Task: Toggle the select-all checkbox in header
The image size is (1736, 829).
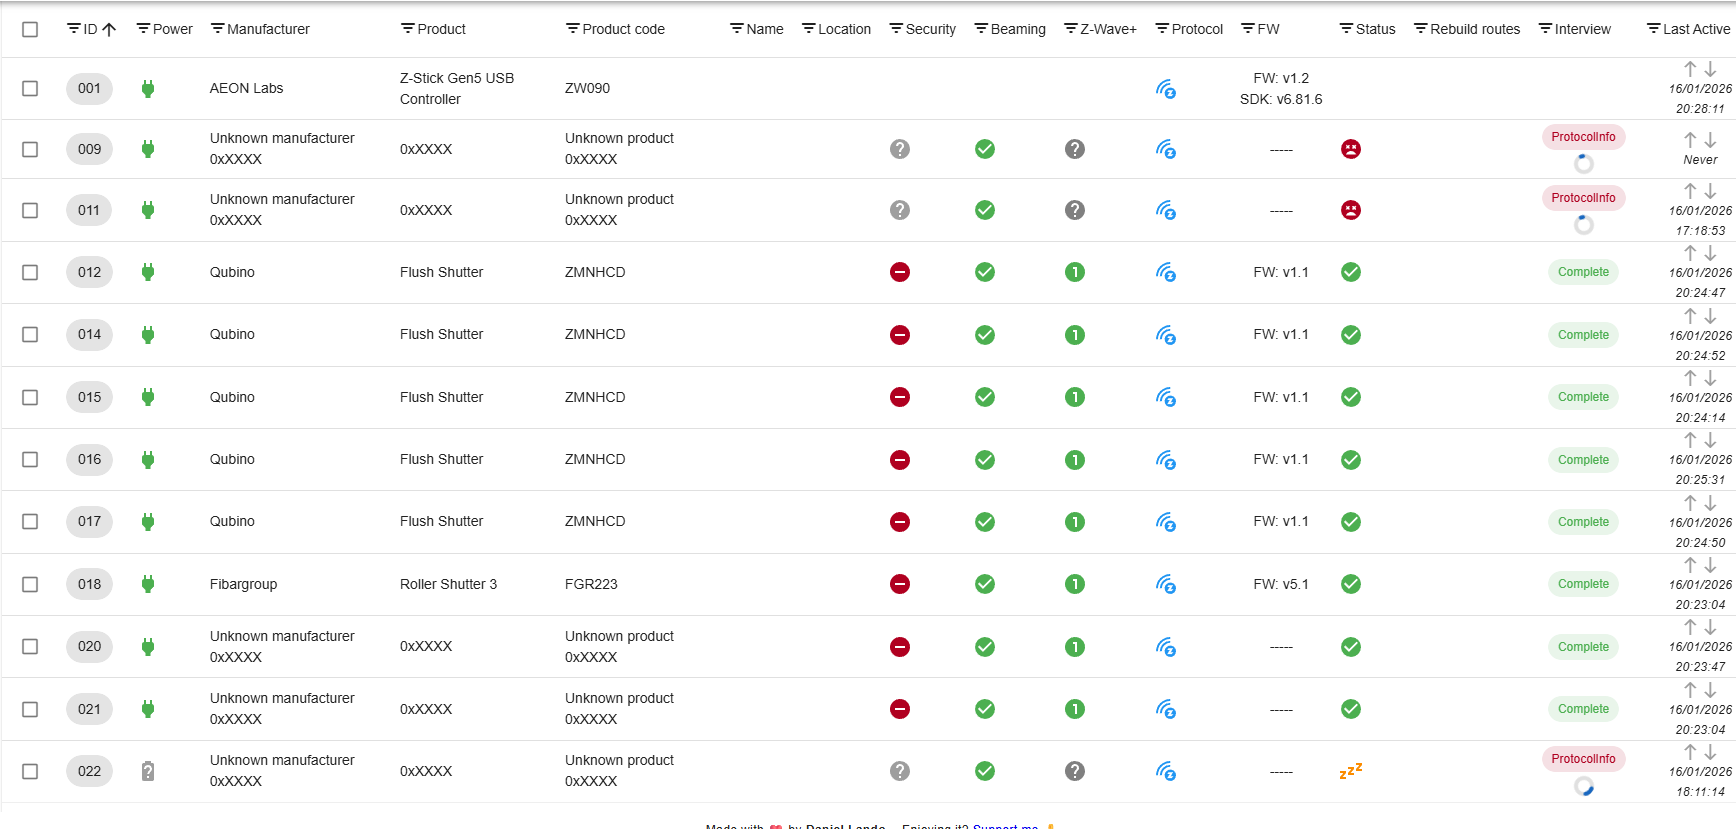Action: click(x=30, y=29)
